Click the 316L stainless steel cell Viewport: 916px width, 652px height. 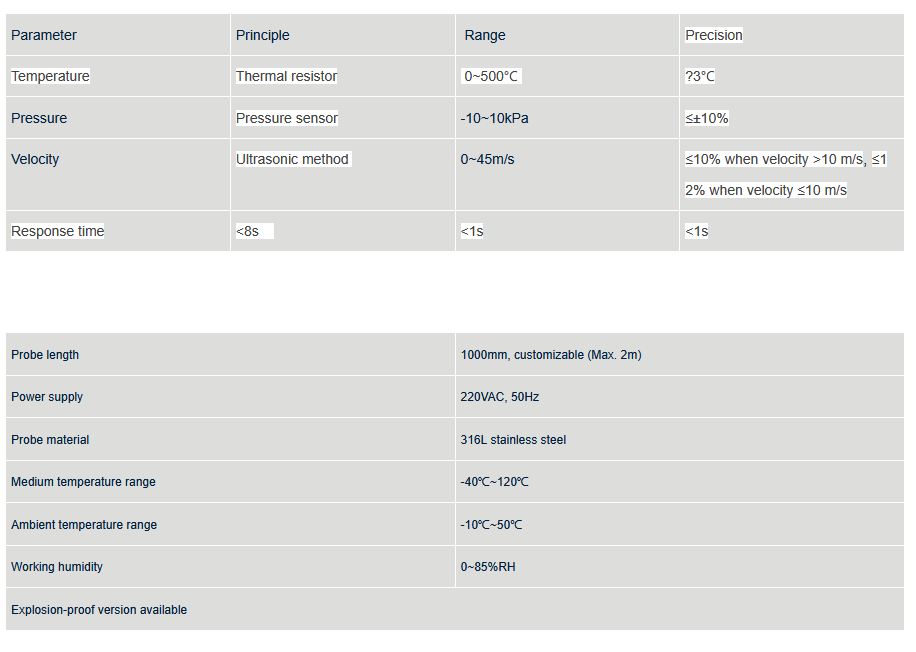513,440
